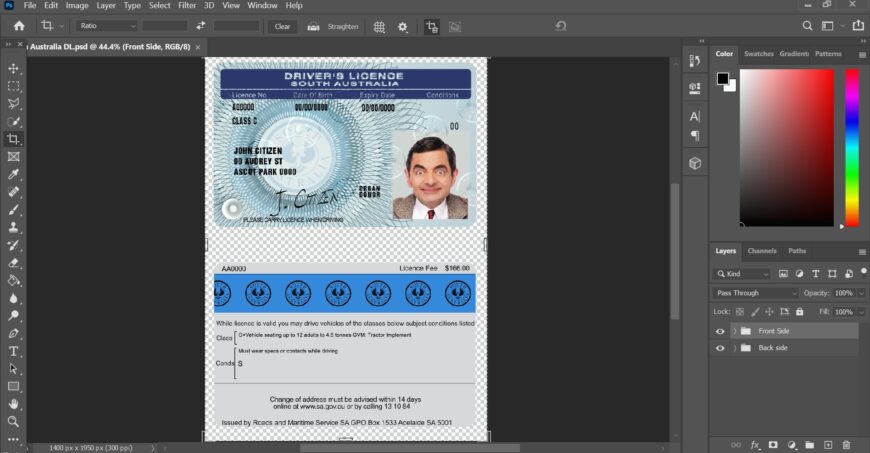
Task: Select the Pen tool
Action: [x=13, y=333]
